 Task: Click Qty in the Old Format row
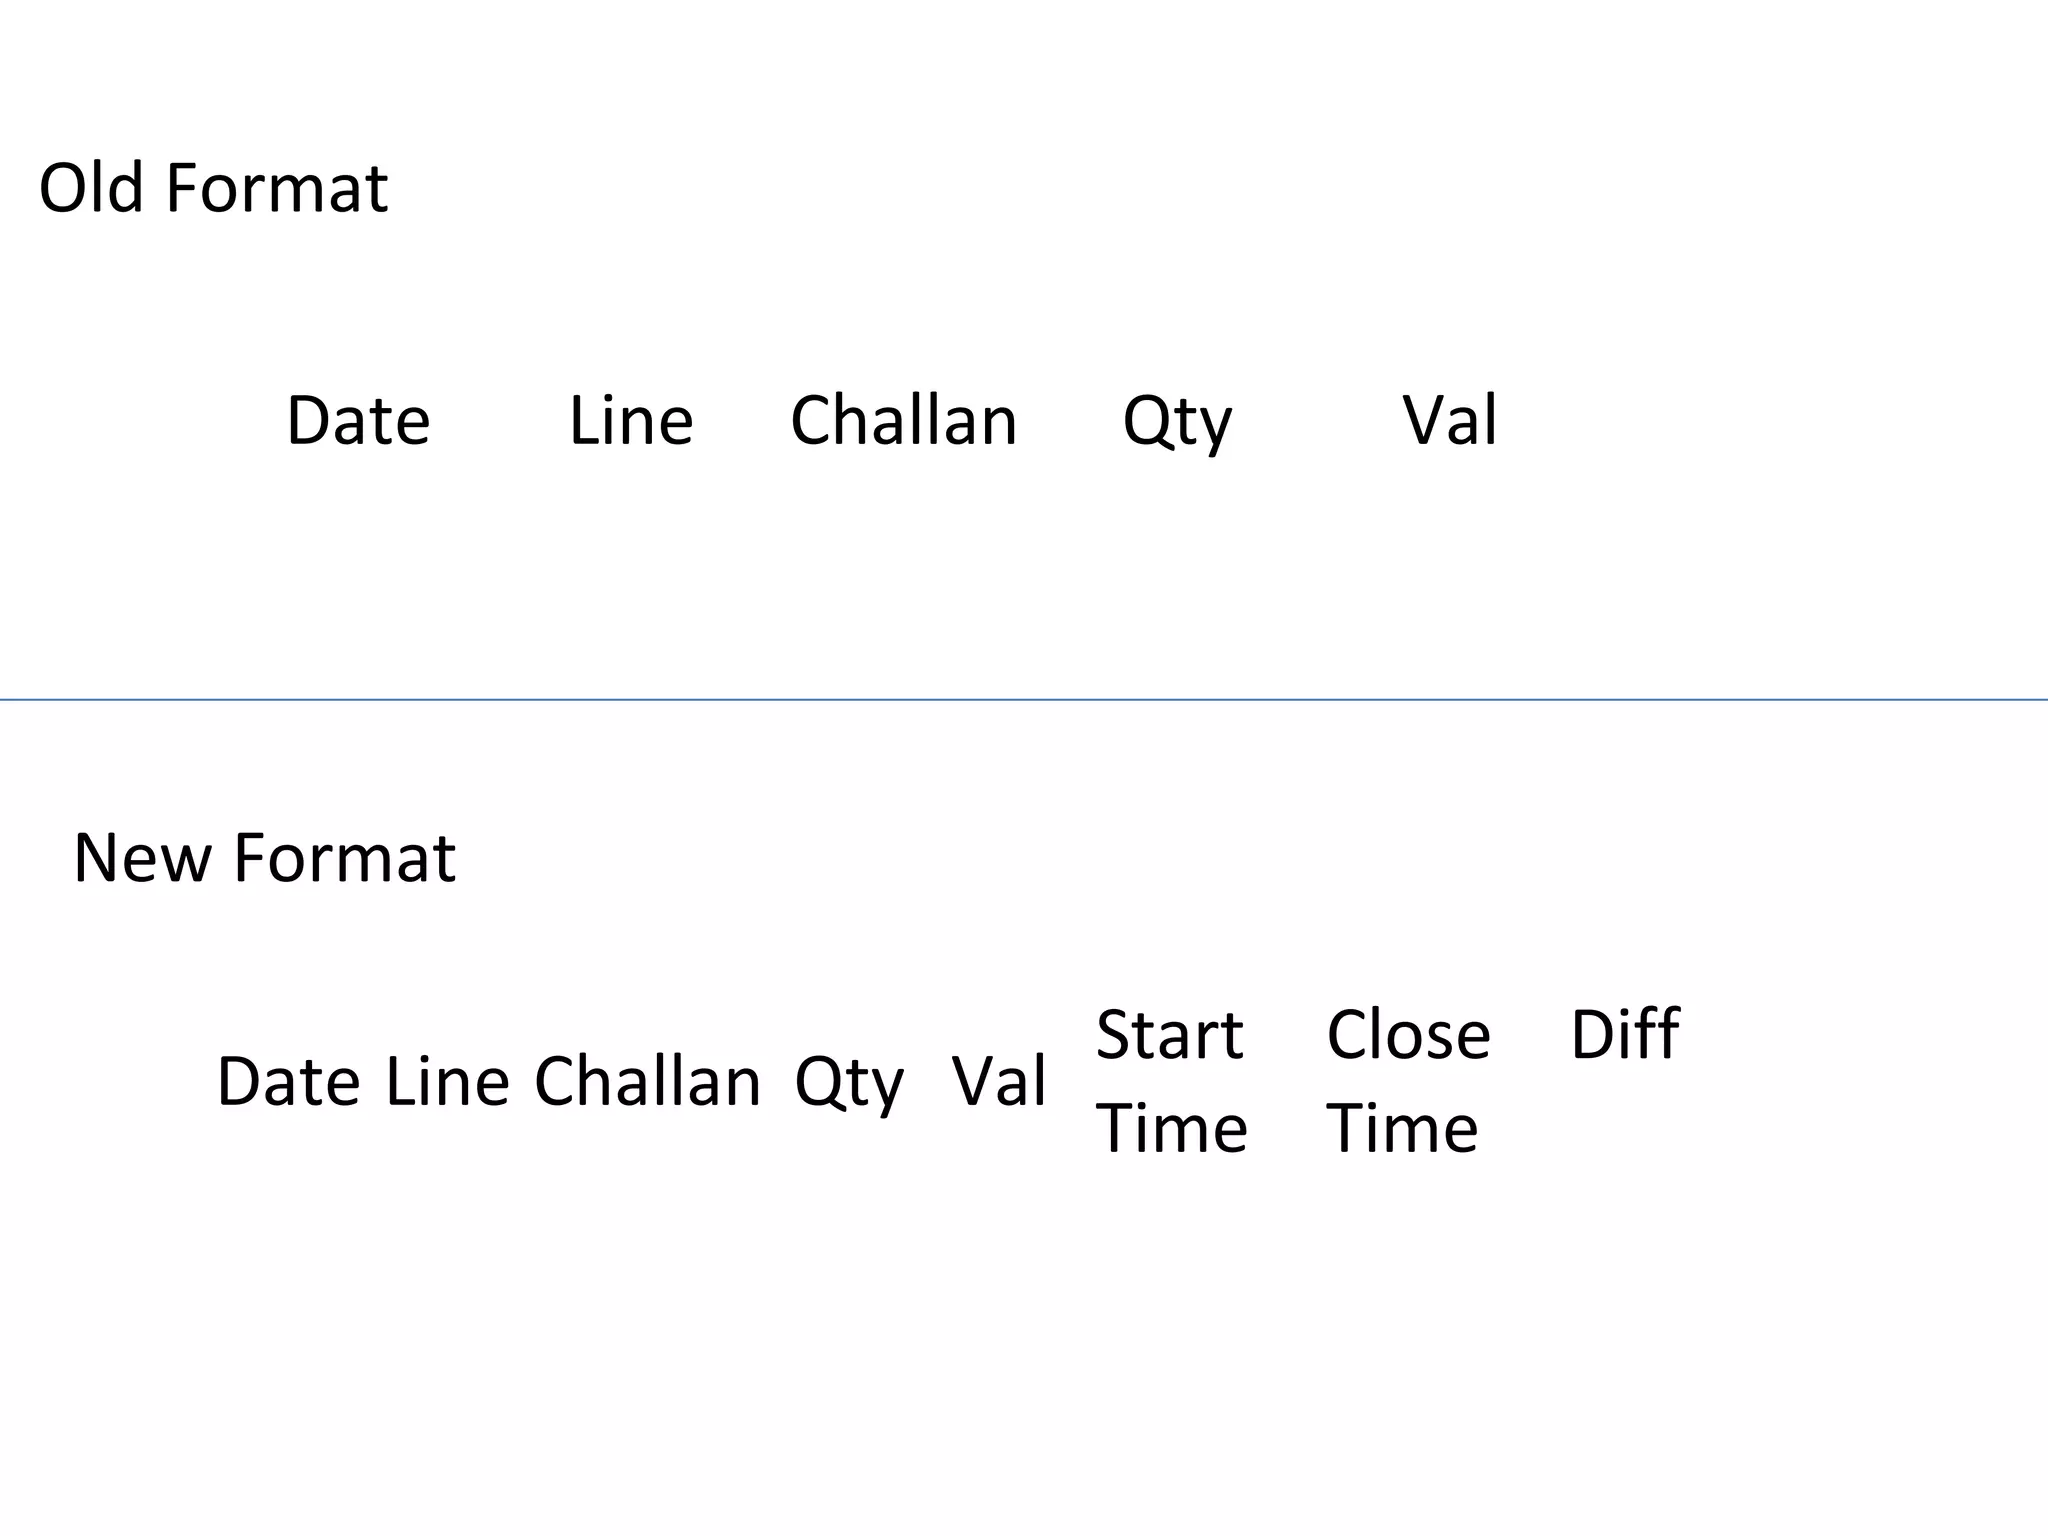click(x=1177, y=423)
